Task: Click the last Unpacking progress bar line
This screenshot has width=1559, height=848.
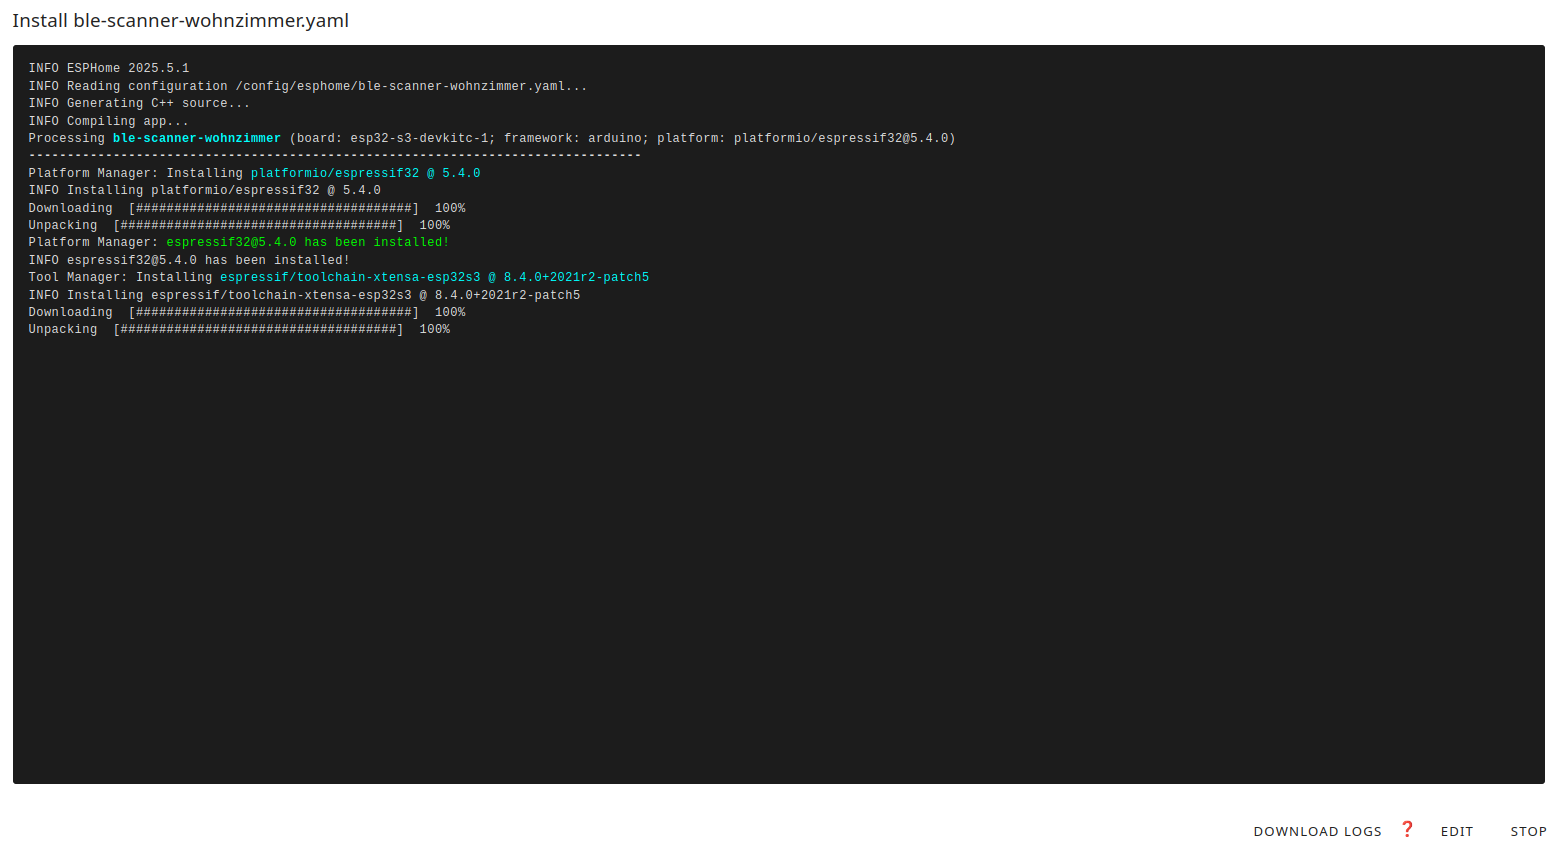Action: pyautogui.click(x=258, y=330)
